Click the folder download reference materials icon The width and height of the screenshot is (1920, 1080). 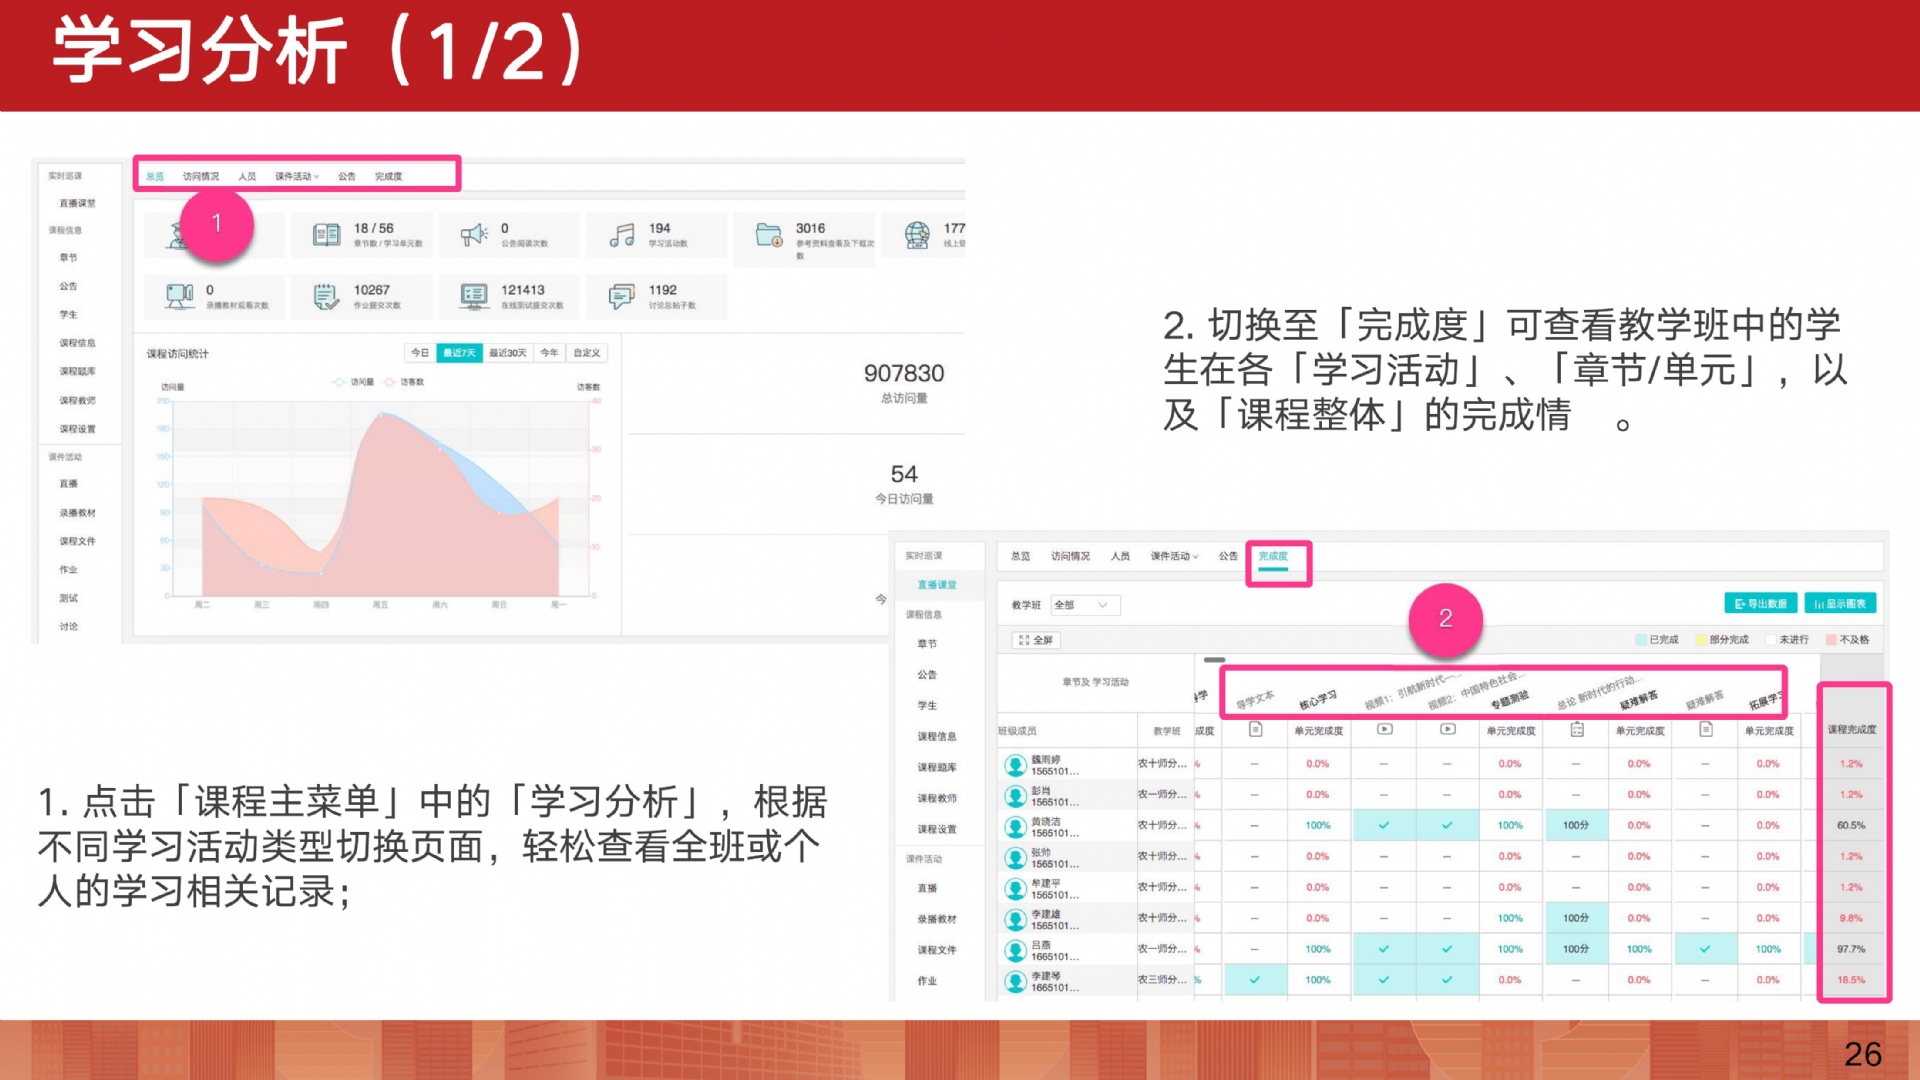[769, 235]
